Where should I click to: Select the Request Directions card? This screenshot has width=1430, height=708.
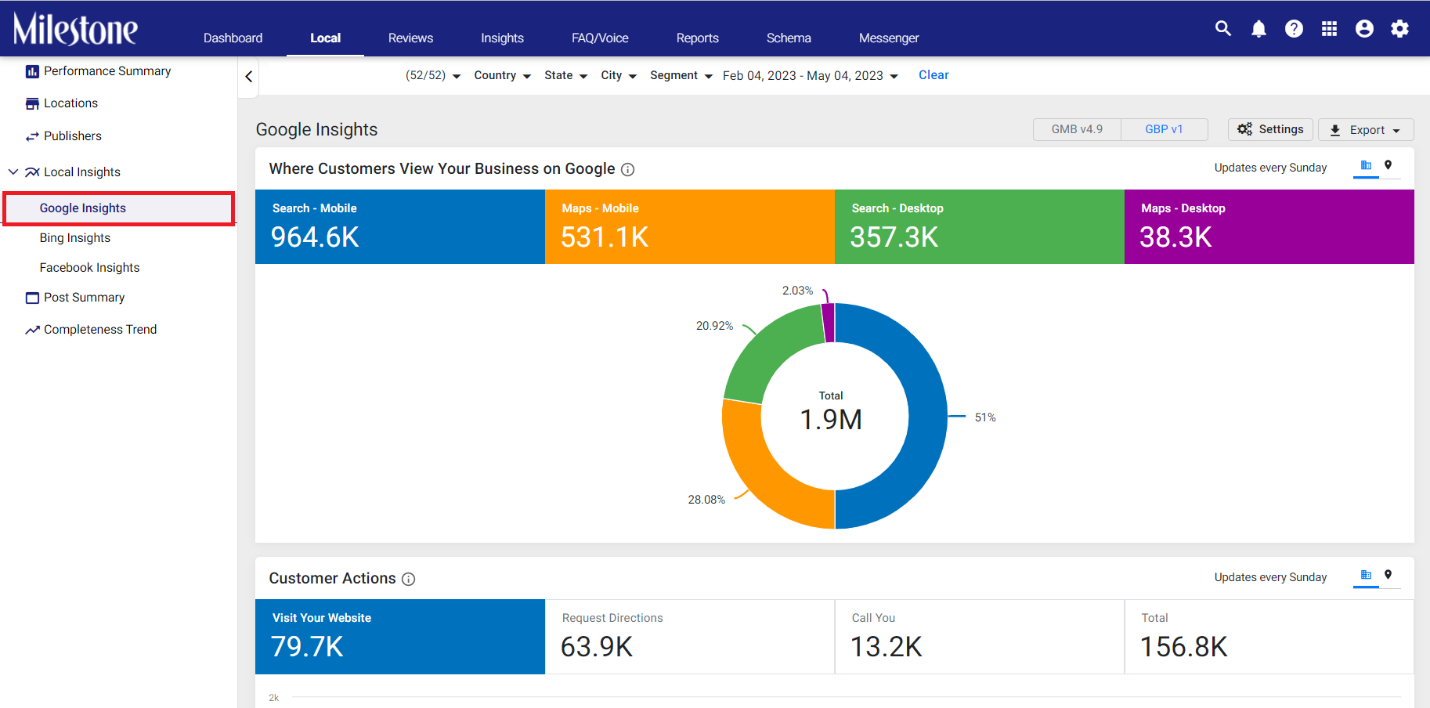tap(690, 637)
